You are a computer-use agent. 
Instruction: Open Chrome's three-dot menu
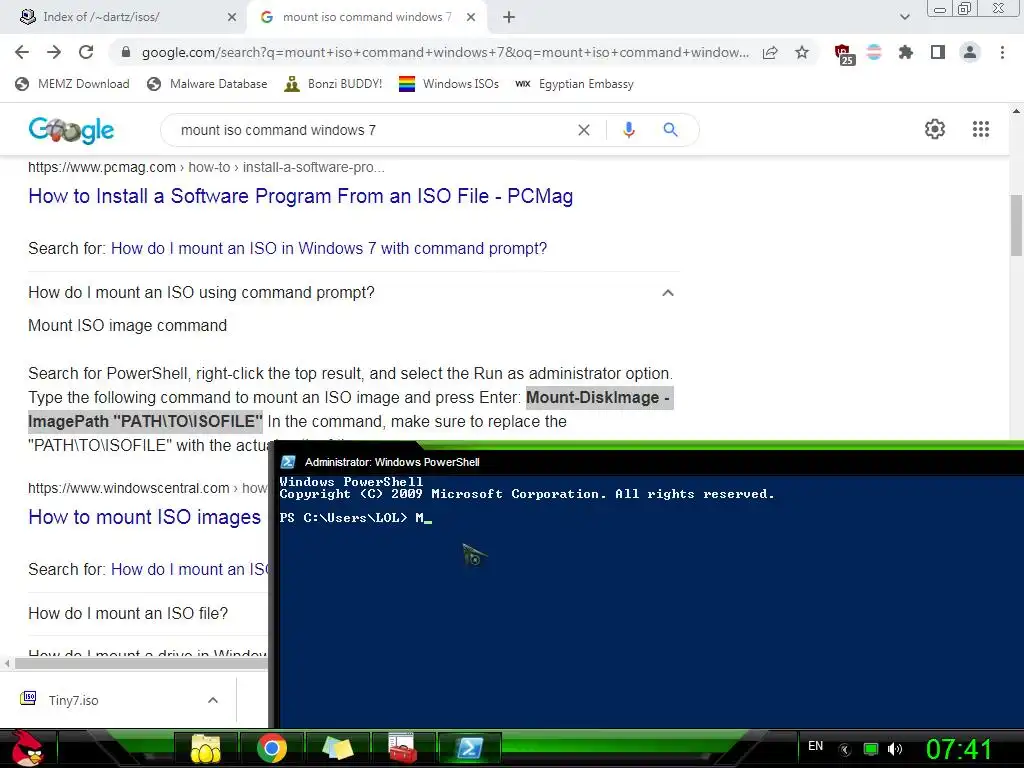[x=1002, y=52]
